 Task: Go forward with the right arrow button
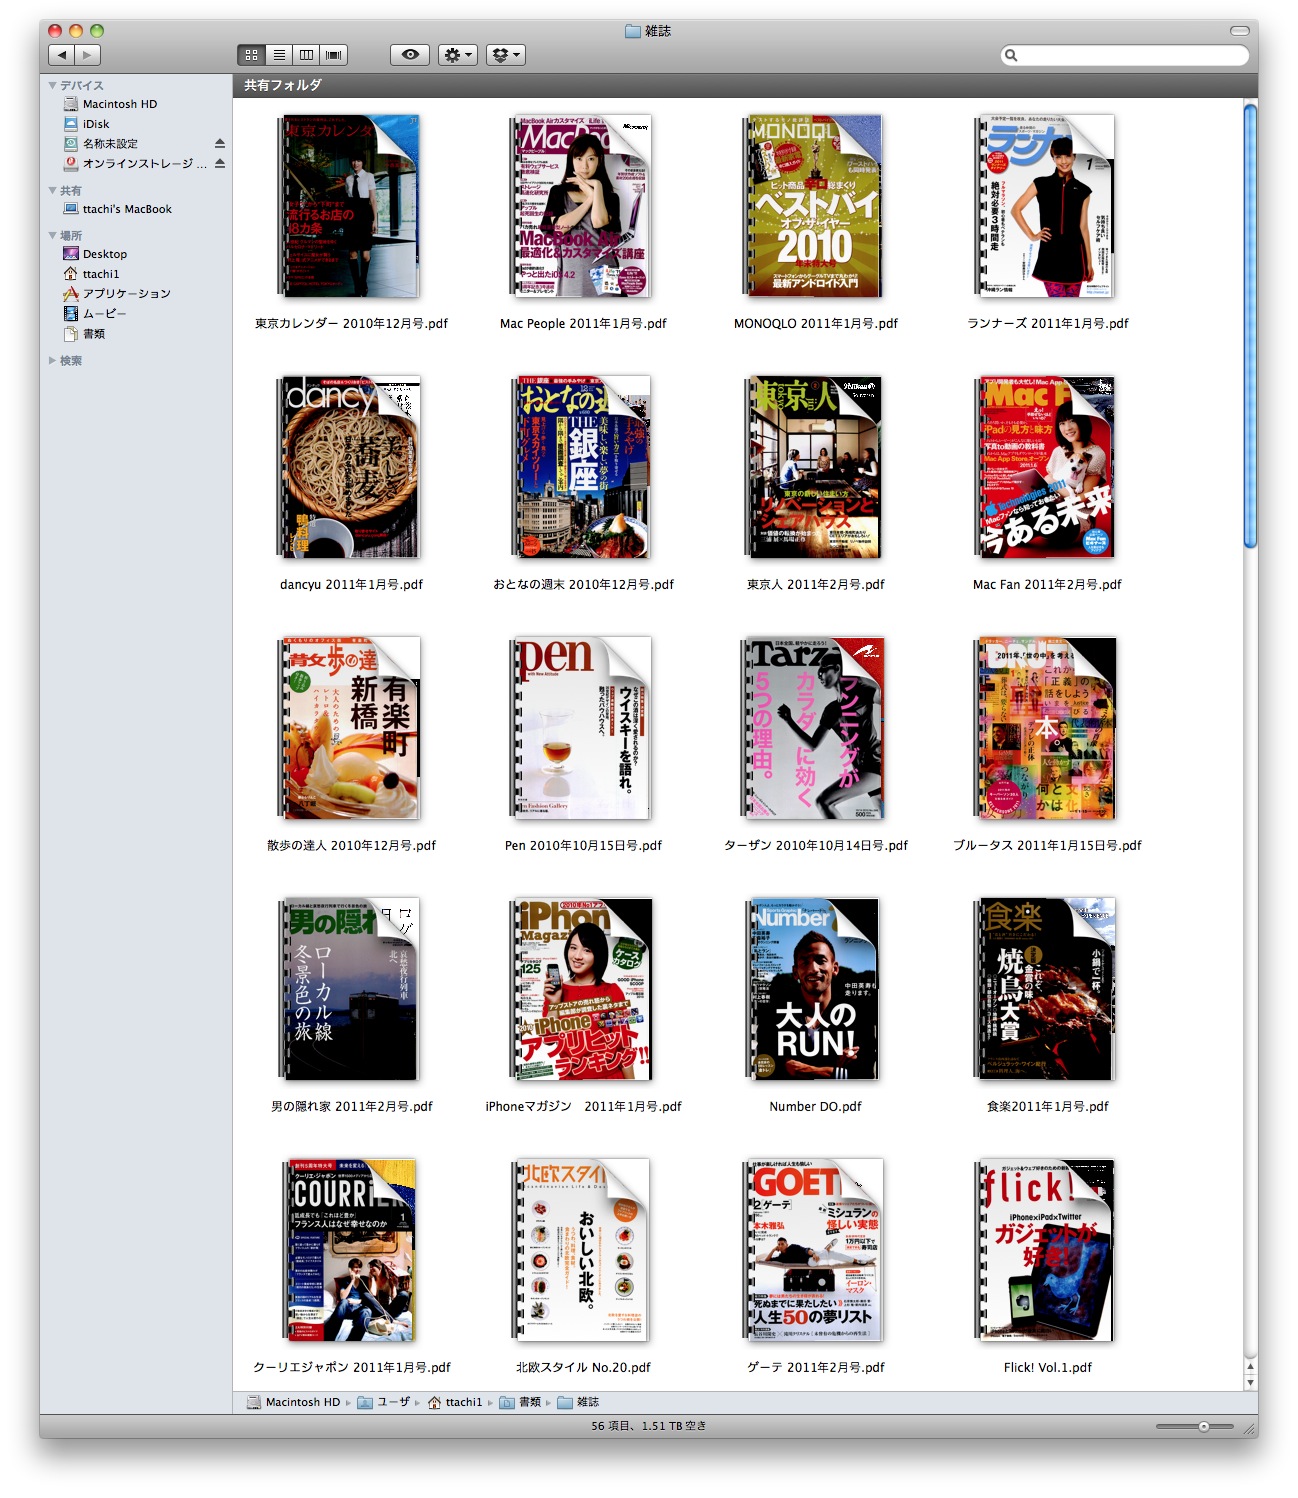click(x=88, y=55)
